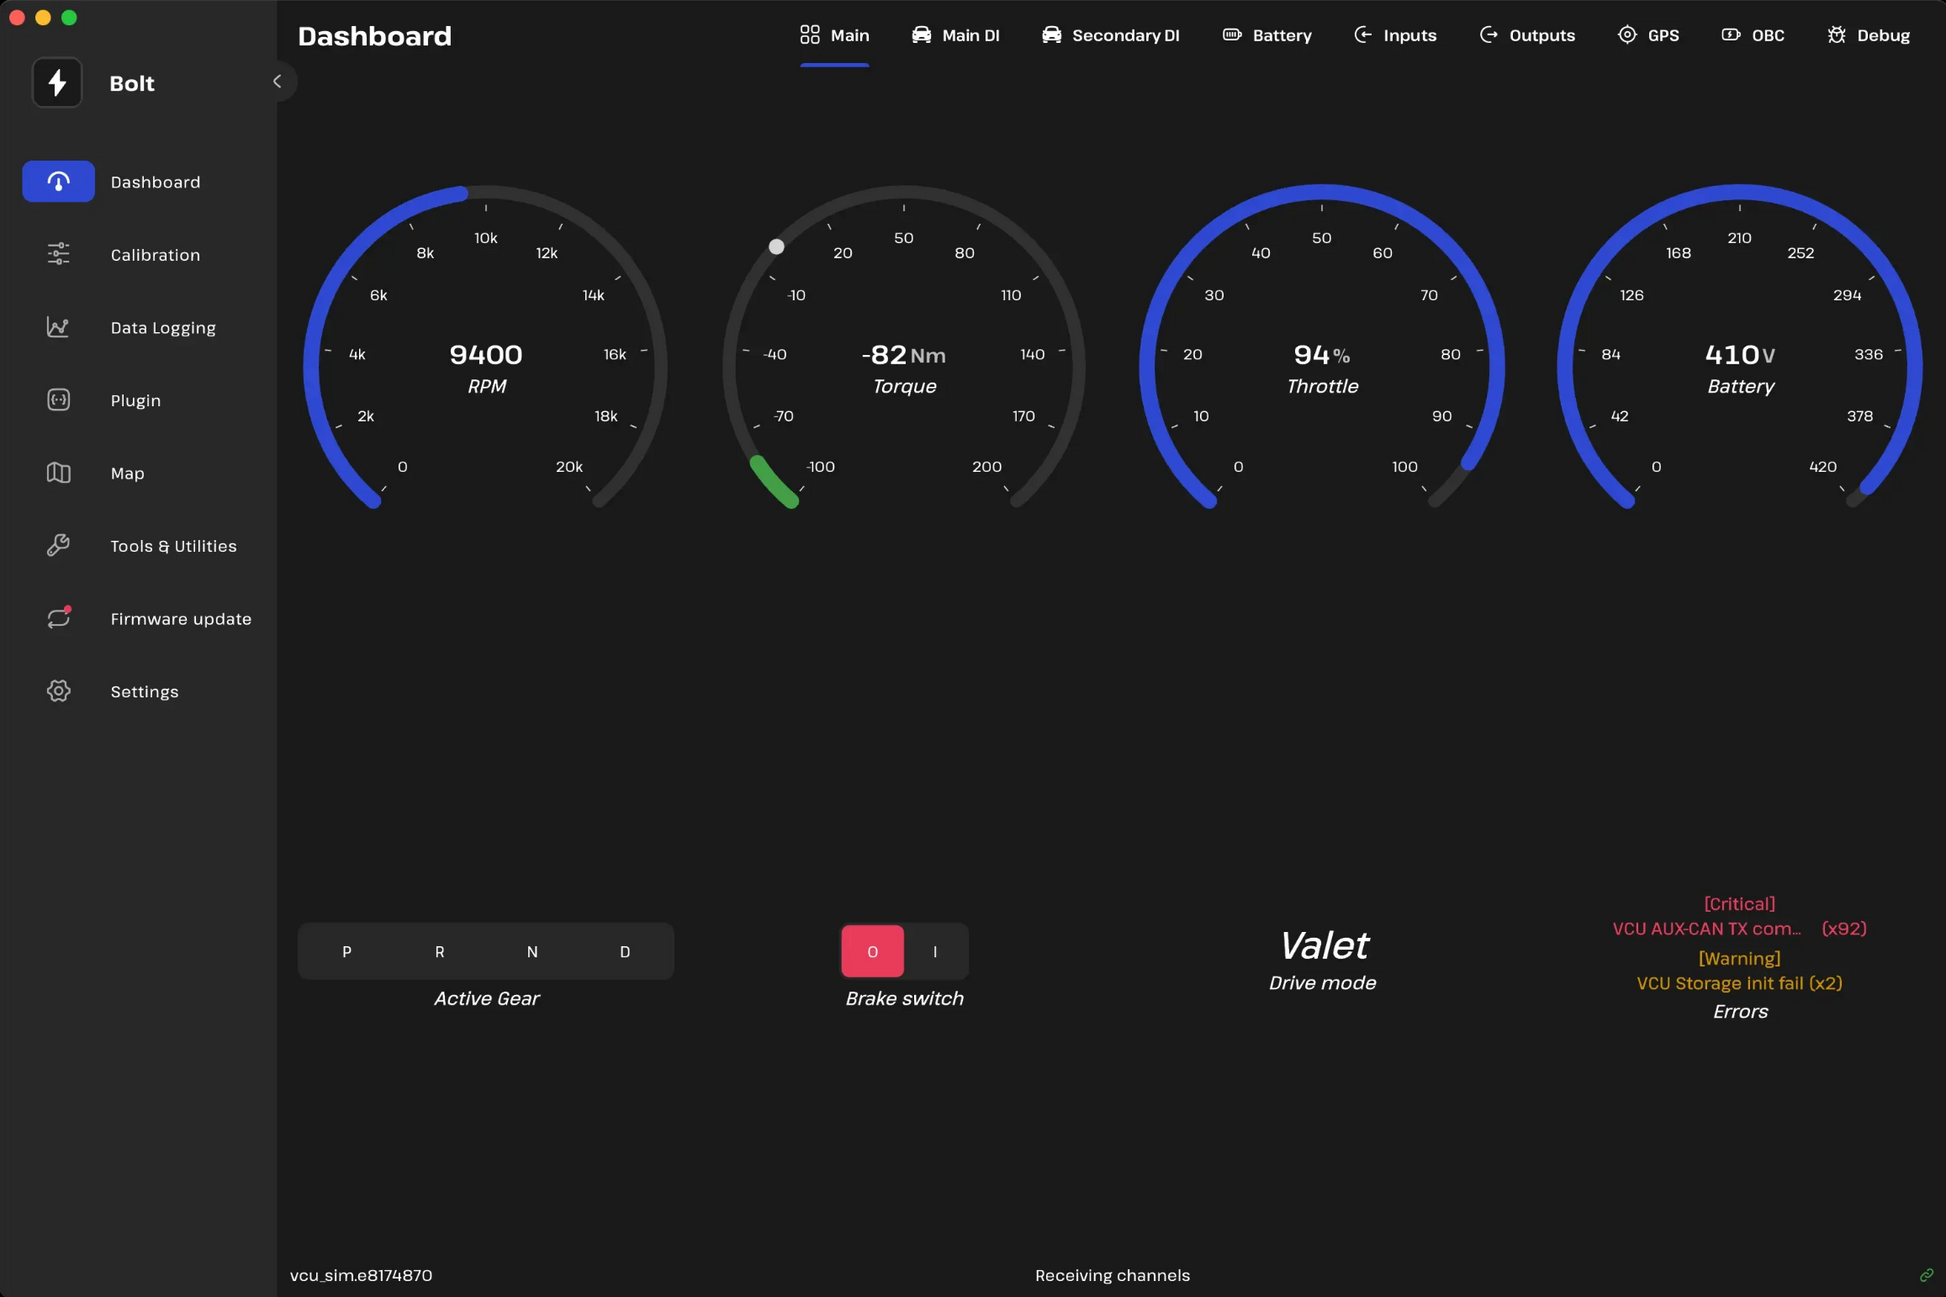Select gear P in Active Gear
1946x1297 pixels.
pos(346,951)
